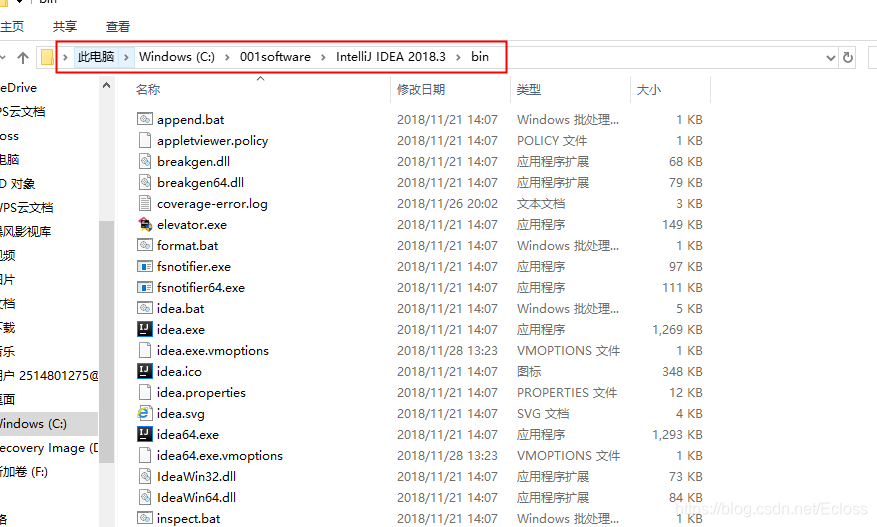
Task: Refresh the folder with the reload icon
Action: pyautogui.click(x=848, y=57)
